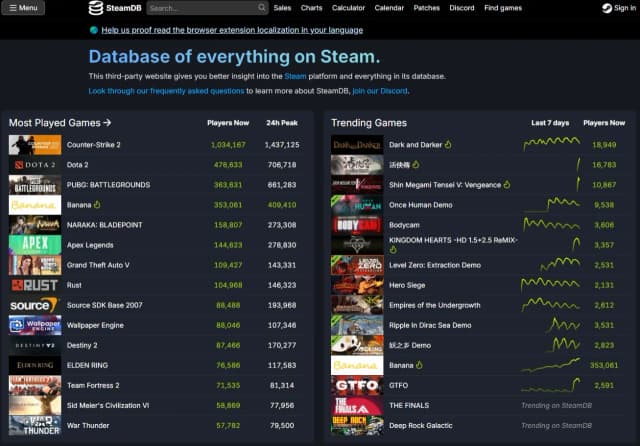The width and height of the screenshot is (640, 446).
Task: Open the hamburger Menu button
Action: 23,8
